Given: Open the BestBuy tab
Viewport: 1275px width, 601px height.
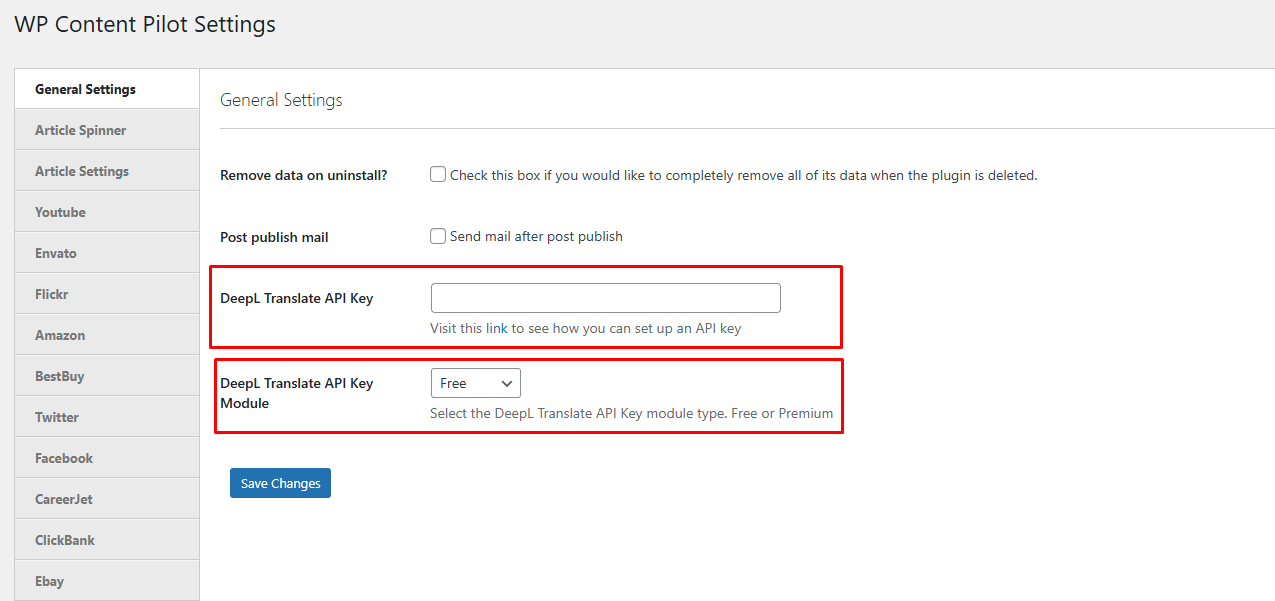Looking at the screenshot, I should 107,376.
